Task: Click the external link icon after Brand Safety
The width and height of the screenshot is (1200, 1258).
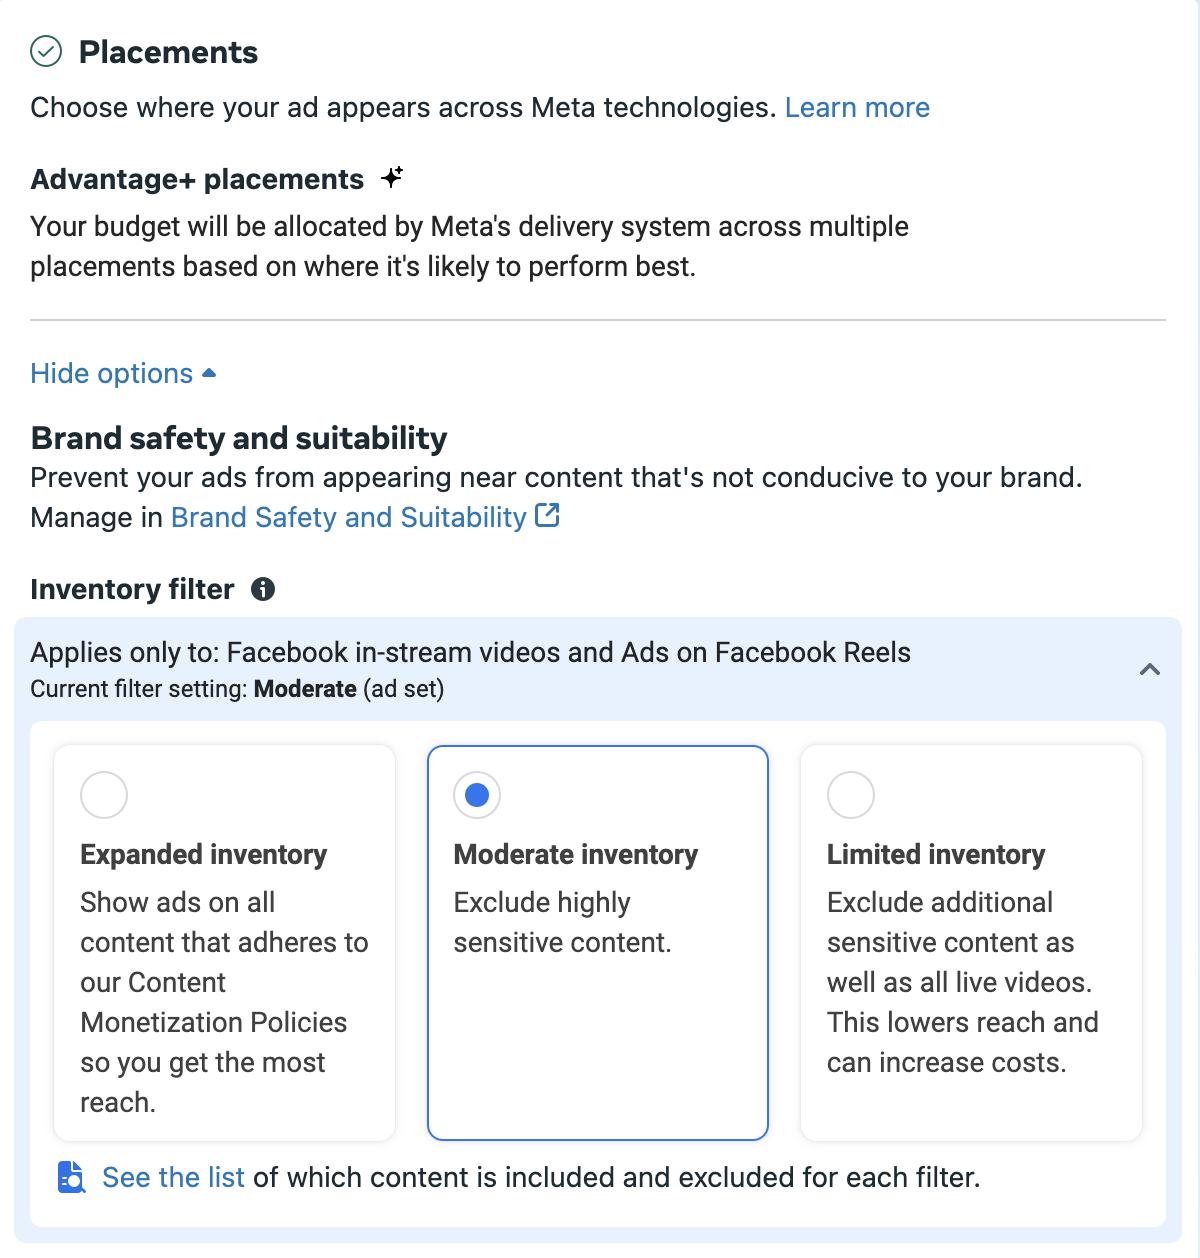Action: click(x=548, y=515)
